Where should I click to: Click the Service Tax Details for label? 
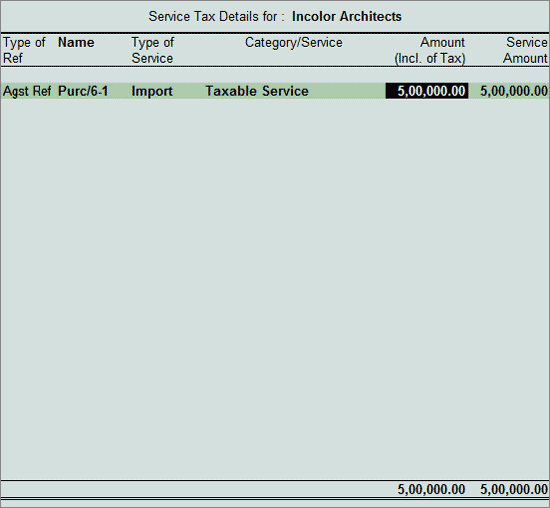(x=216, y=16)
